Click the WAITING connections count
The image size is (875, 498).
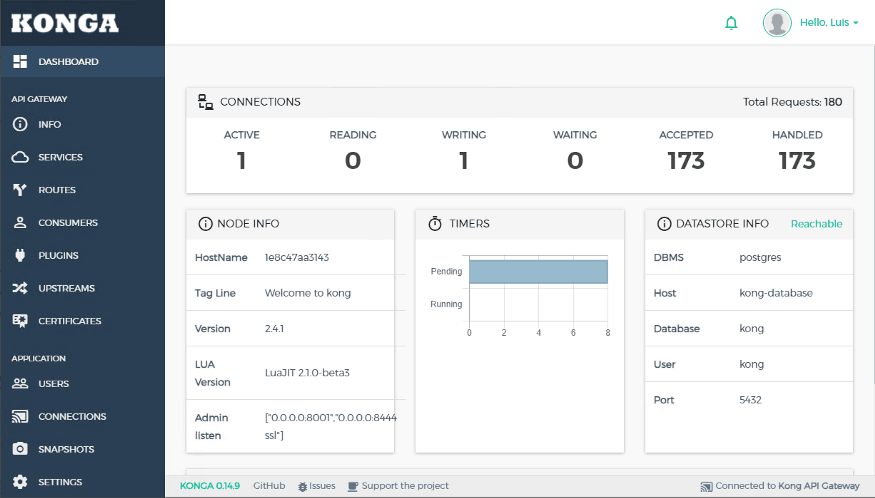tap(575, 161)
